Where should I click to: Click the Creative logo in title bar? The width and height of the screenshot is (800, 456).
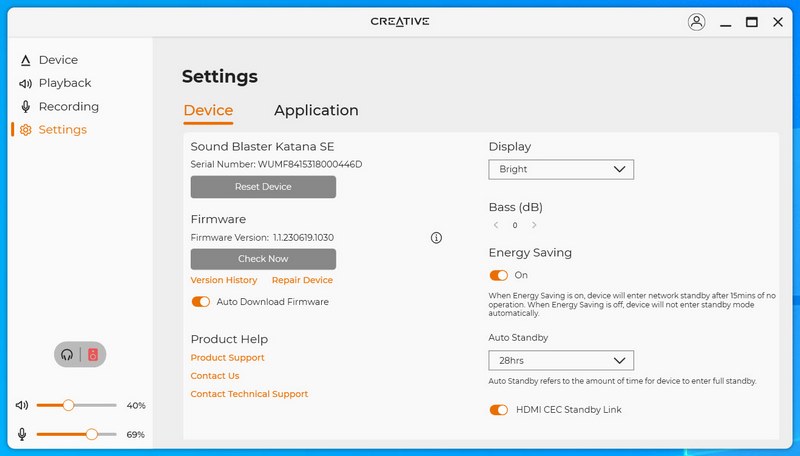400,21
